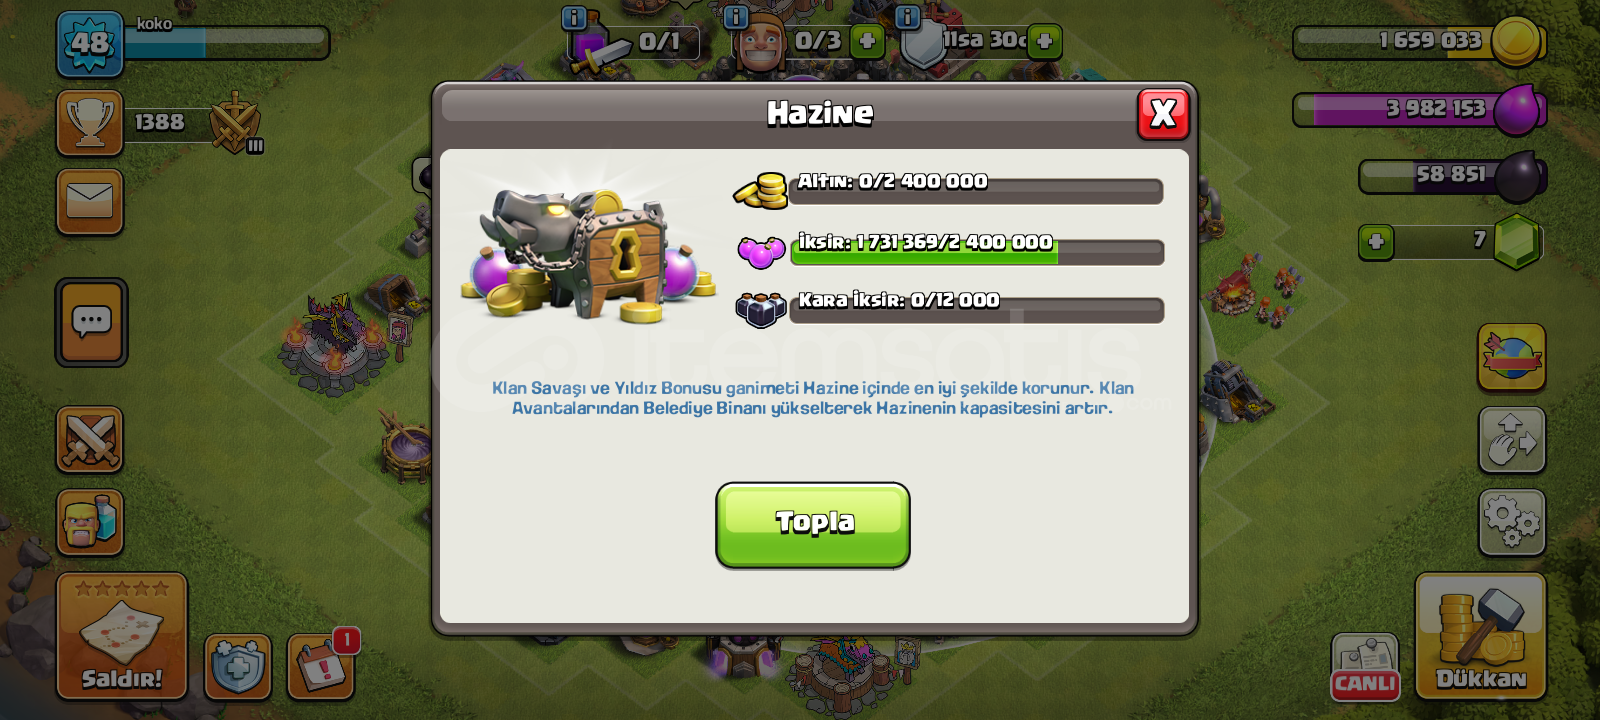
Task: Extend shield with plus beside timer
Action: point(1044,41)
